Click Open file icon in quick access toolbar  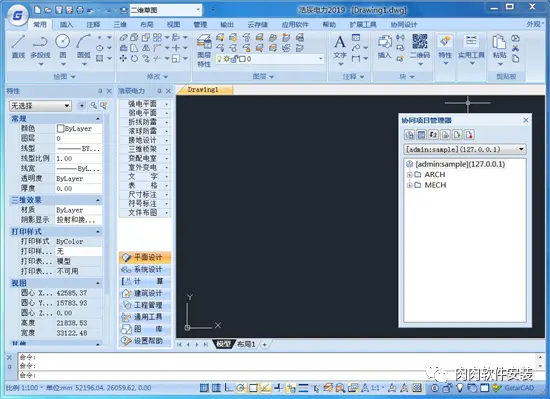pyautogui.click(x=48, y=10)
